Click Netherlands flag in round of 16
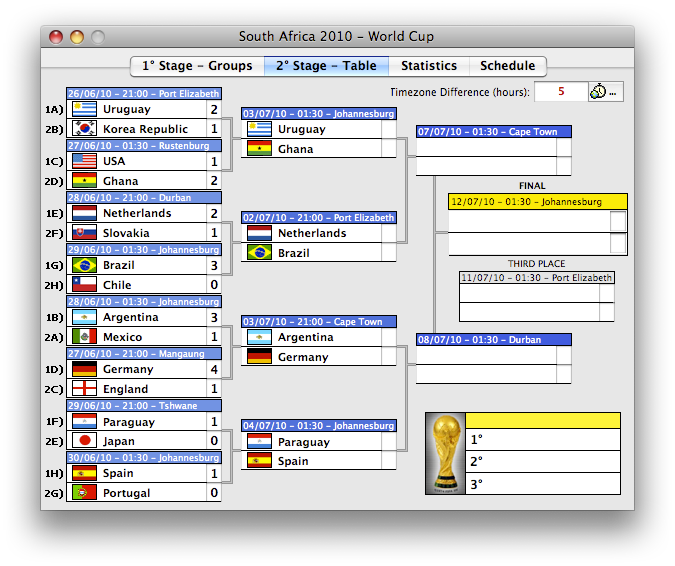The image size is (675, 566). (x=84, y=213)
